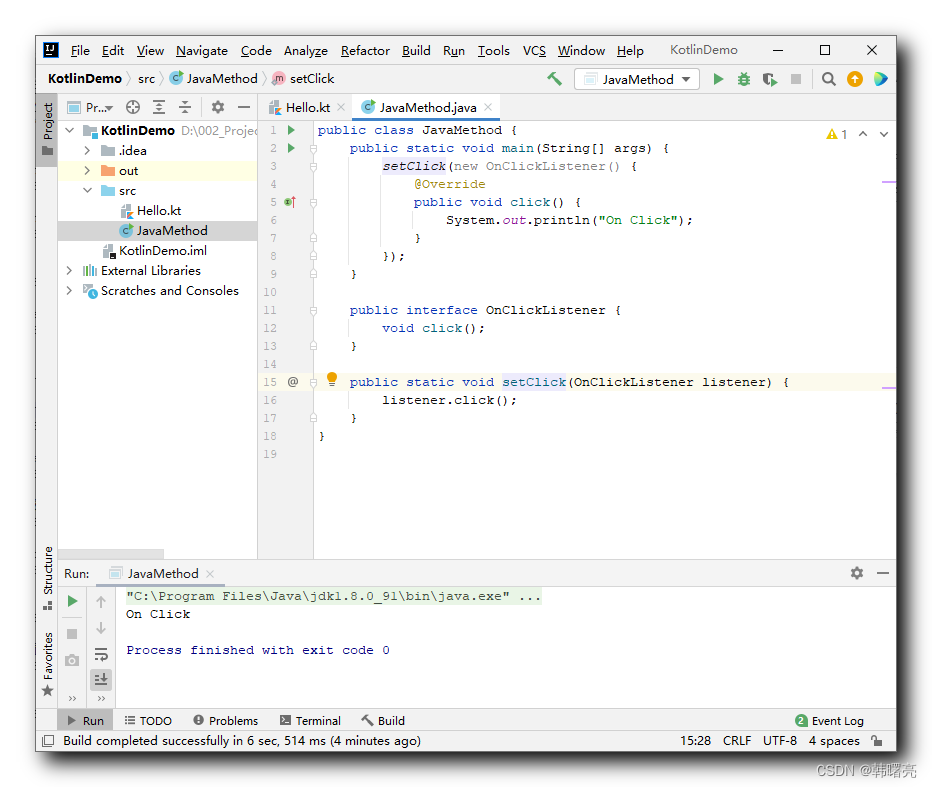The image size is (932, 787).
Task: Click the orange IDE update icon
Action: [x=855, y=79]
